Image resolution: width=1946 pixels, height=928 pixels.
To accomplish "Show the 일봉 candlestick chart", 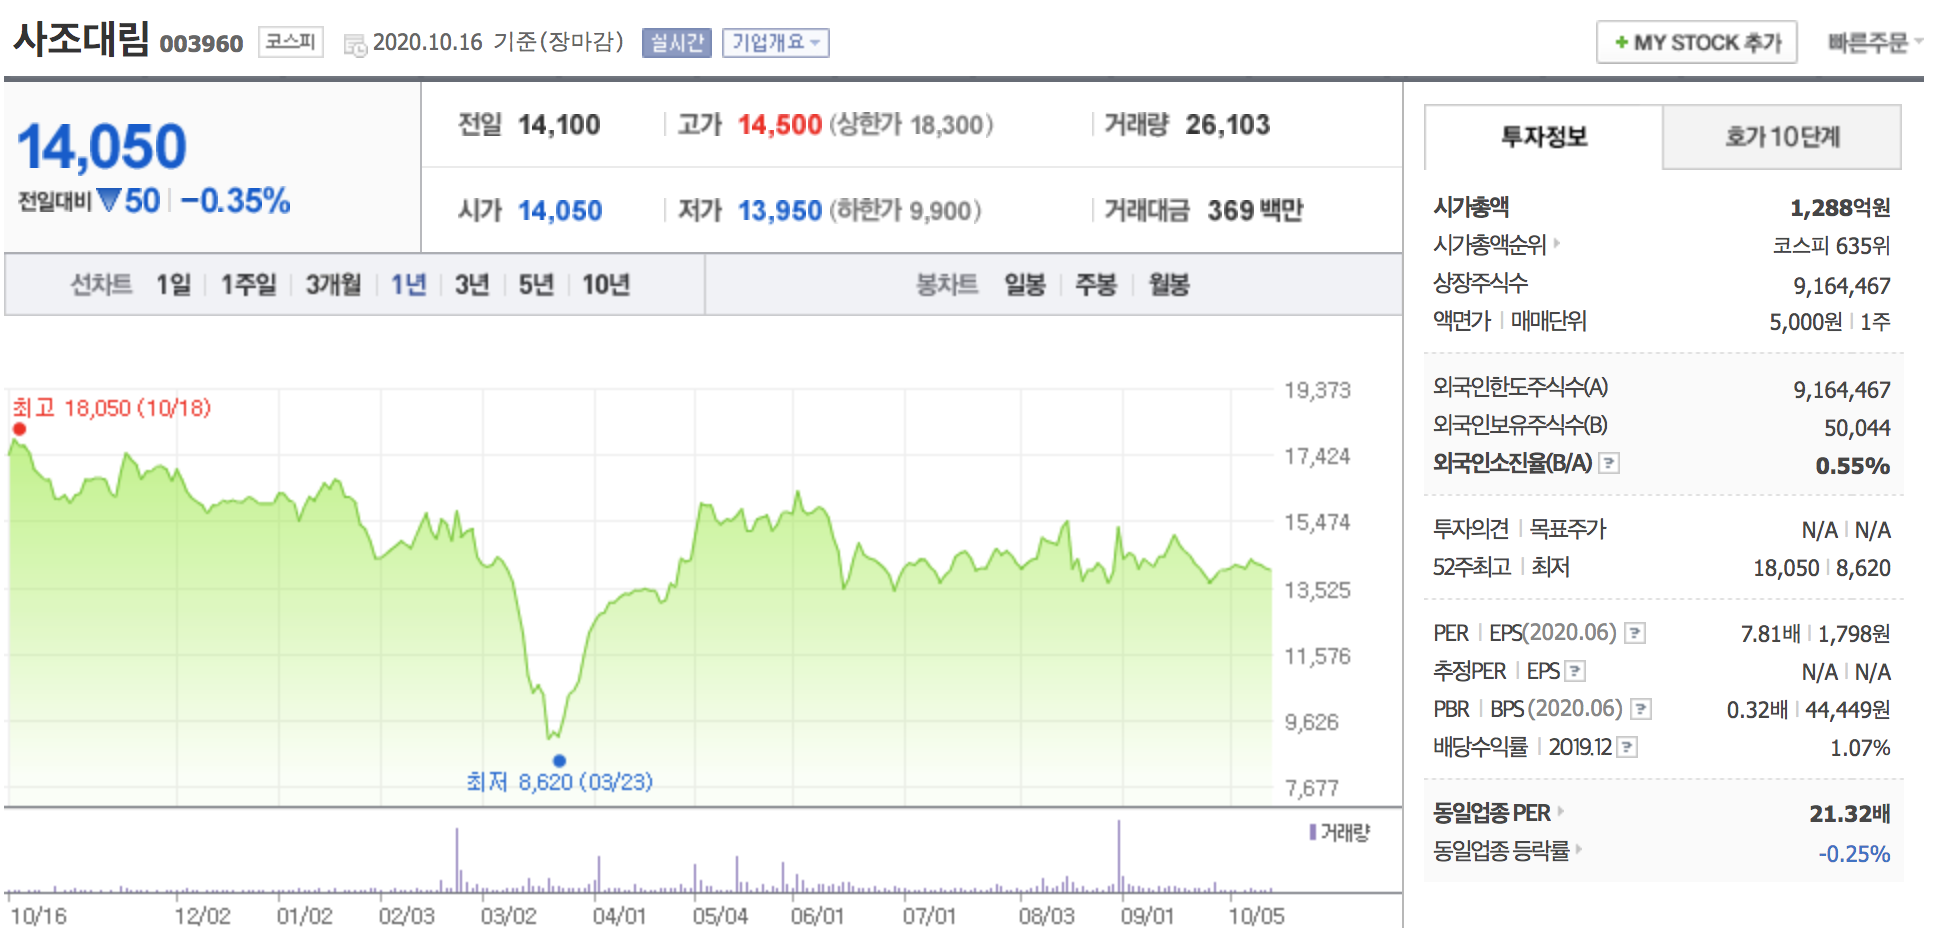I will pos(1025,285).
